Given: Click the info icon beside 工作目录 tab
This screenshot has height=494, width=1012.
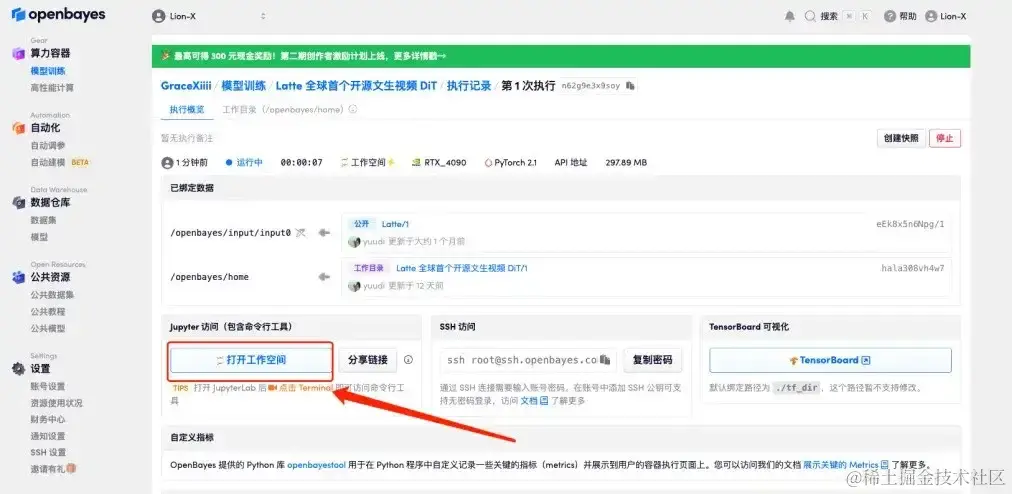Looking at the screenshot, I should (x=352, y=110).
